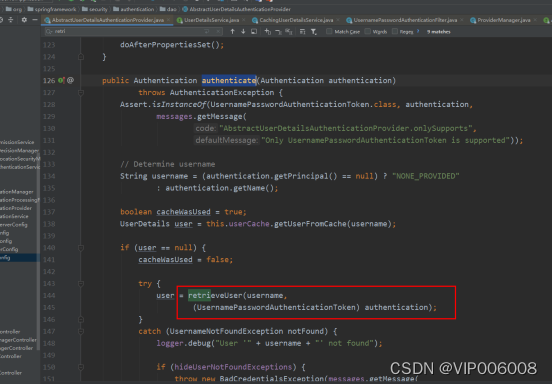The height and width of the screenshot is (385, 553).
Task: Click "NONE_PROVIDED" string on line 134
Action: [x=426, y=176]
